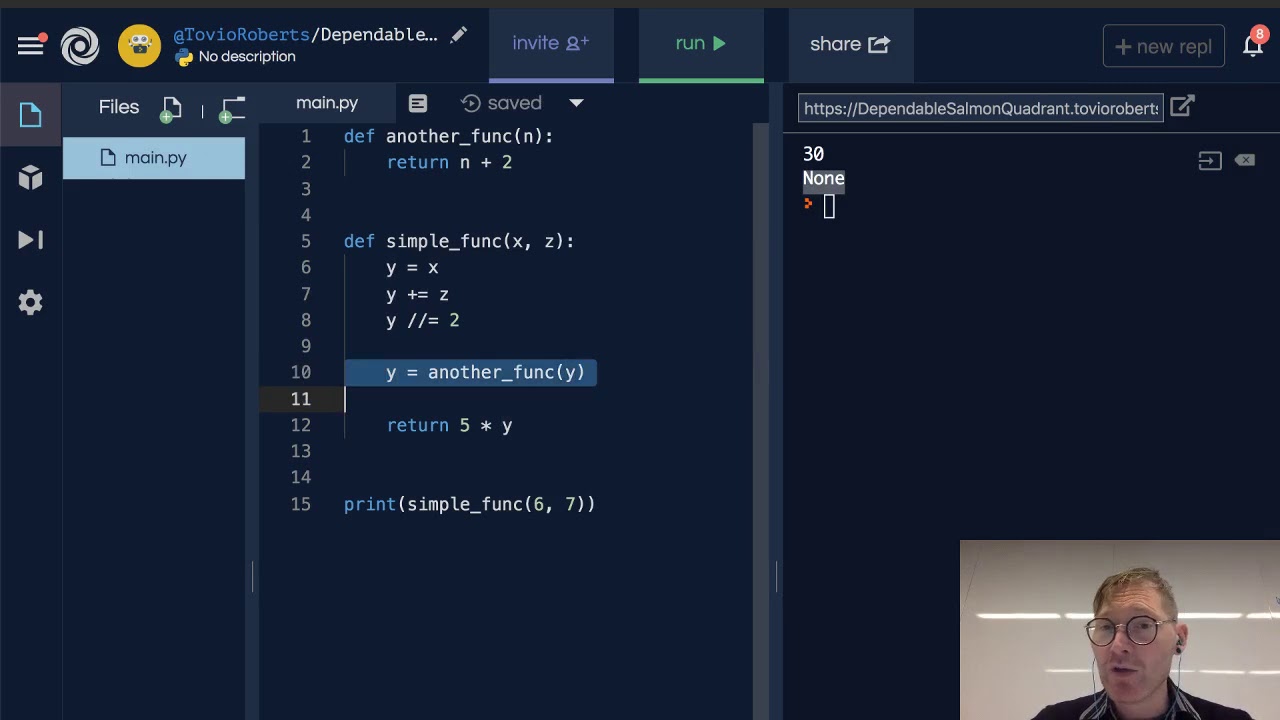Click the web preview URL field

tap(980, 108)
